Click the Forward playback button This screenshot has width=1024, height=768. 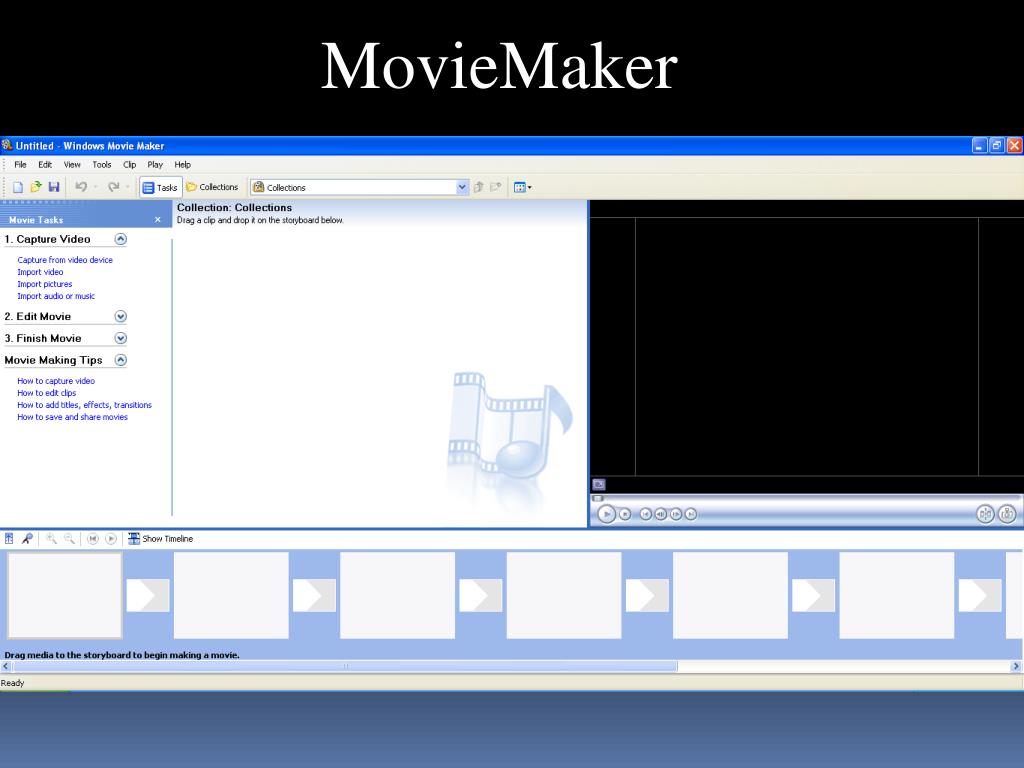click(x=691, y=515)
